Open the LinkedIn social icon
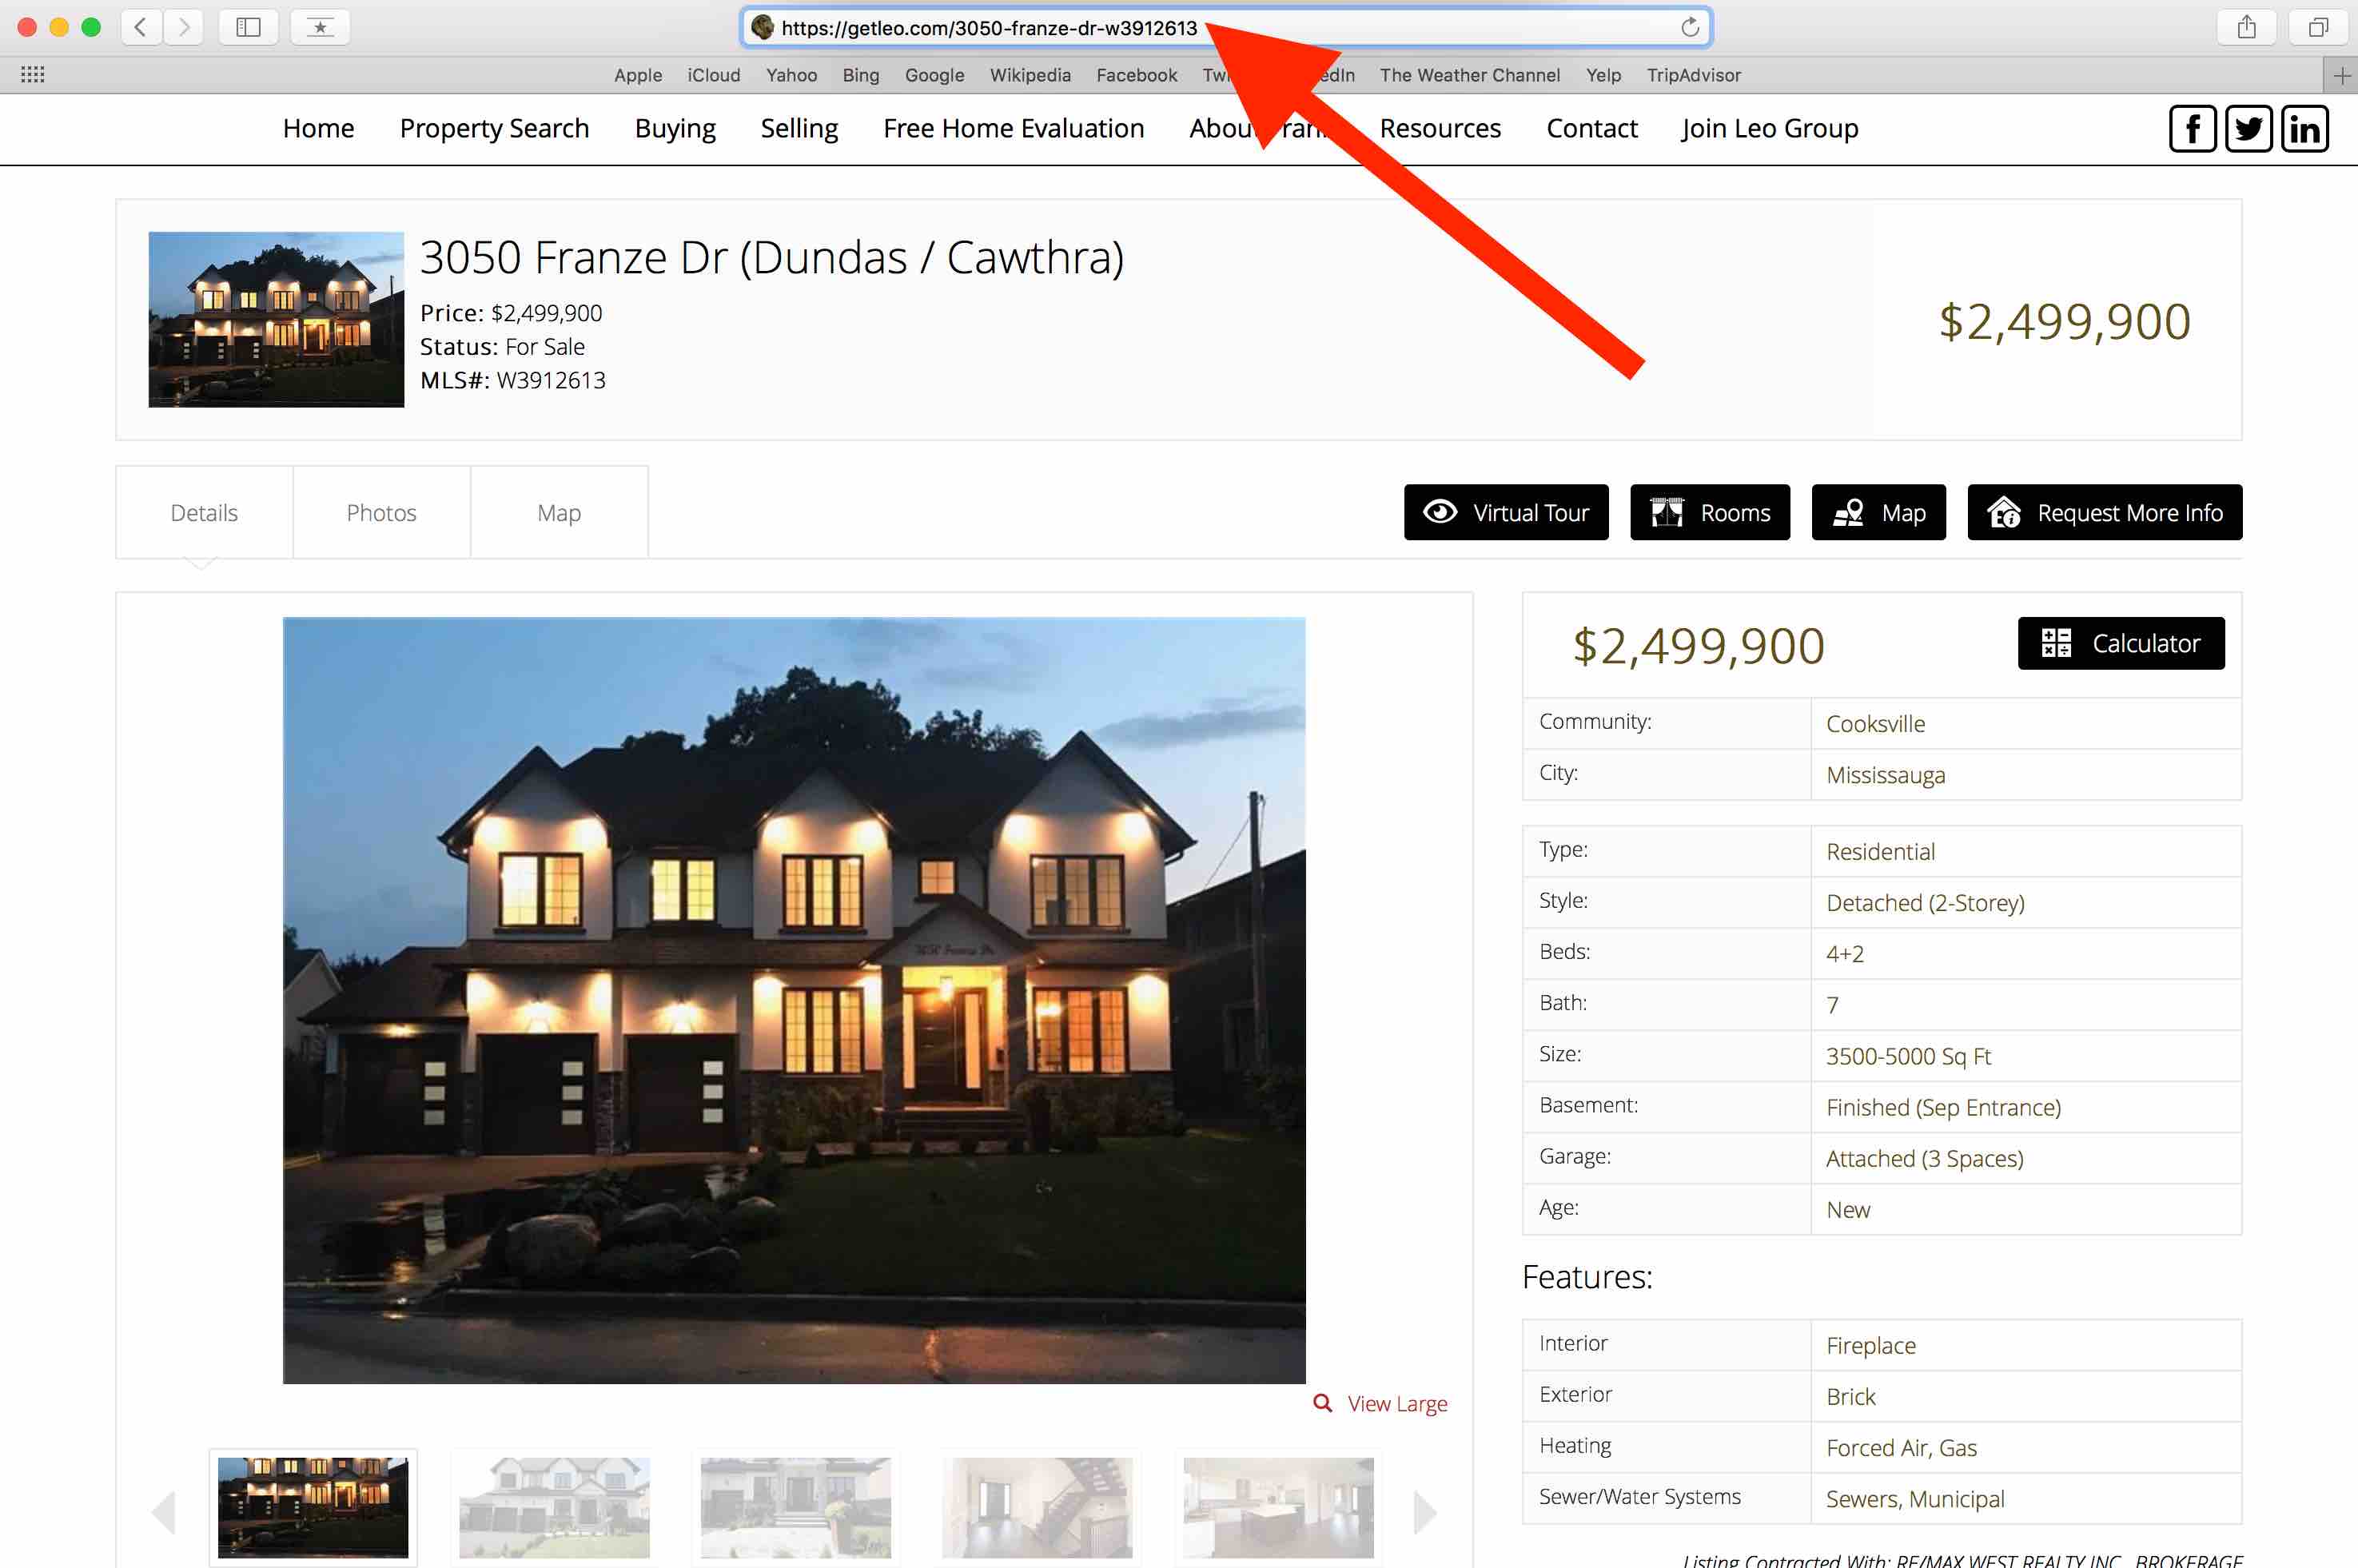Viewport: 2358px width, 1568px height. 2304,129
